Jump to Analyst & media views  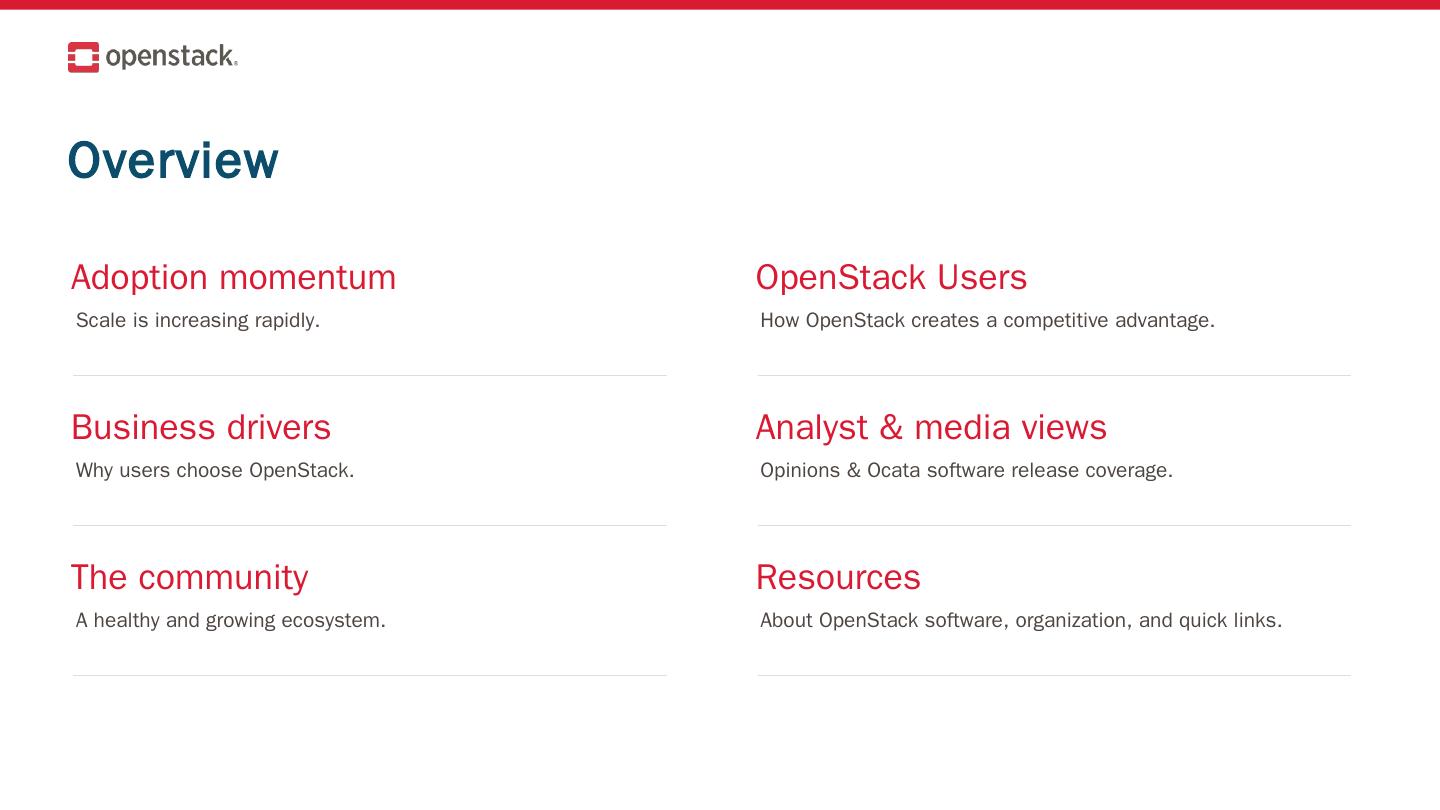coord(931,427)
